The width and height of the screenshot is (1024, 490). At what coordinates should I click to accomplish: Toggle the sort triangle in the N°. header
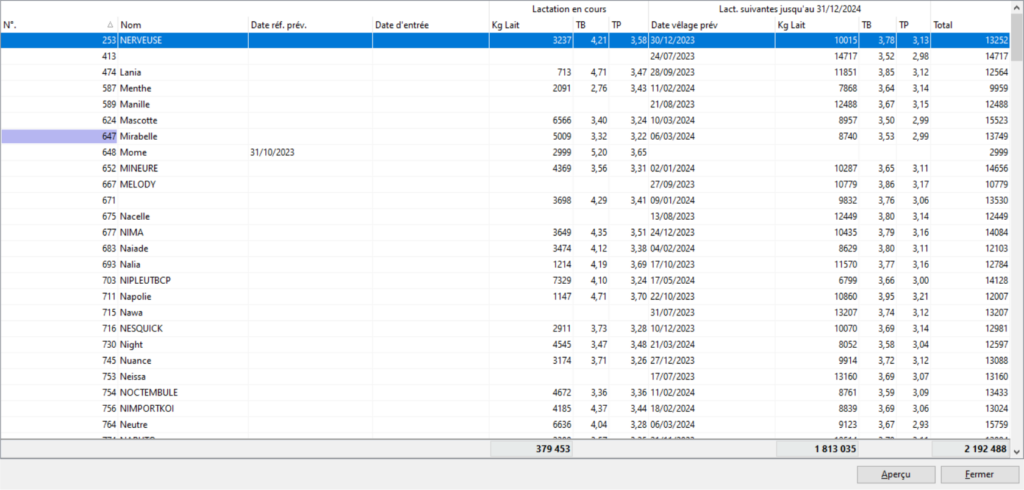click(110, 25)
